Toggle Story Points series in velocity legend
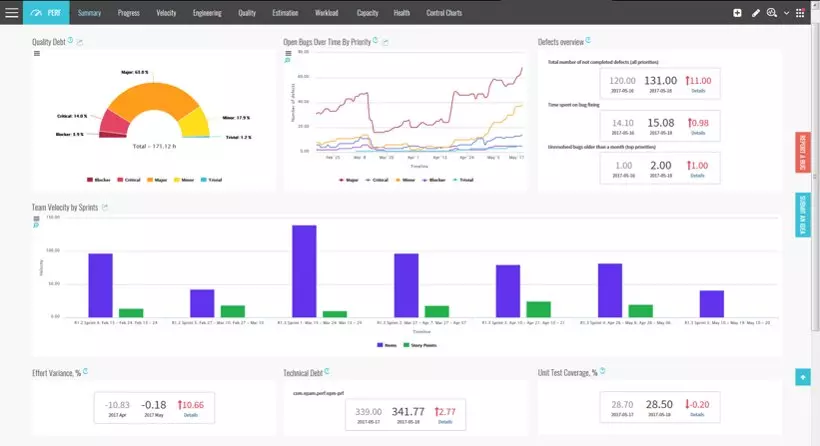Screen dimensions: 820x446 [x=420, y=345]
